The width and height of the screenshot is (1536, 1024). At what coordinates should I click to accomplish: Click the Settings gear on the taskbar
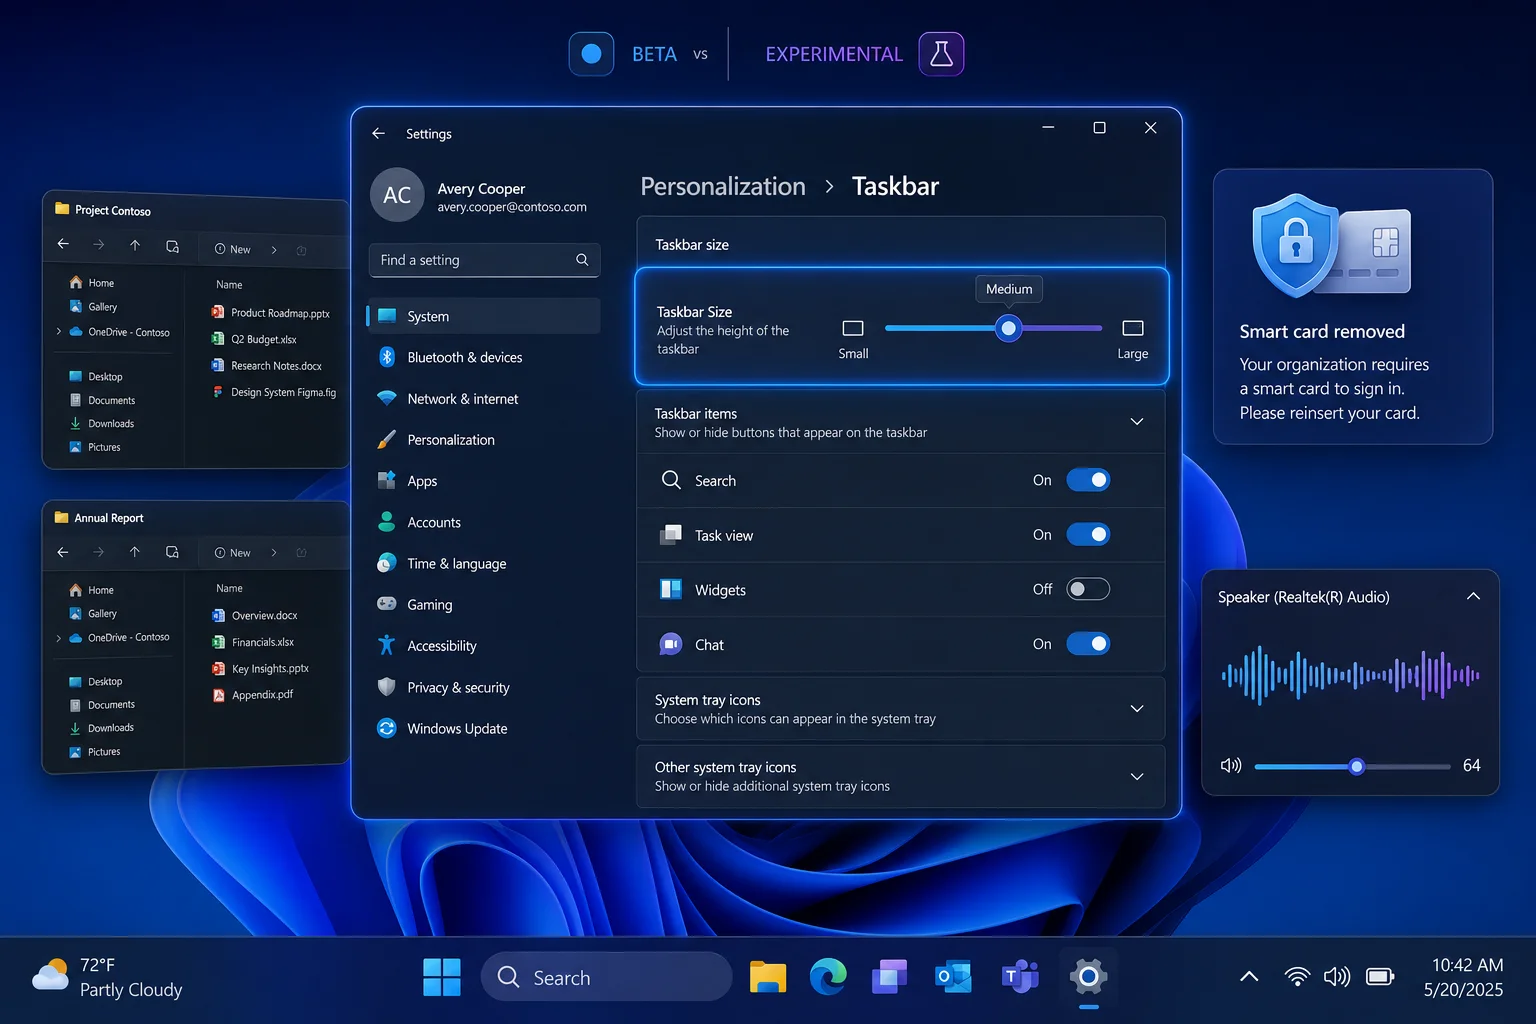click(x=1088, y=977)
